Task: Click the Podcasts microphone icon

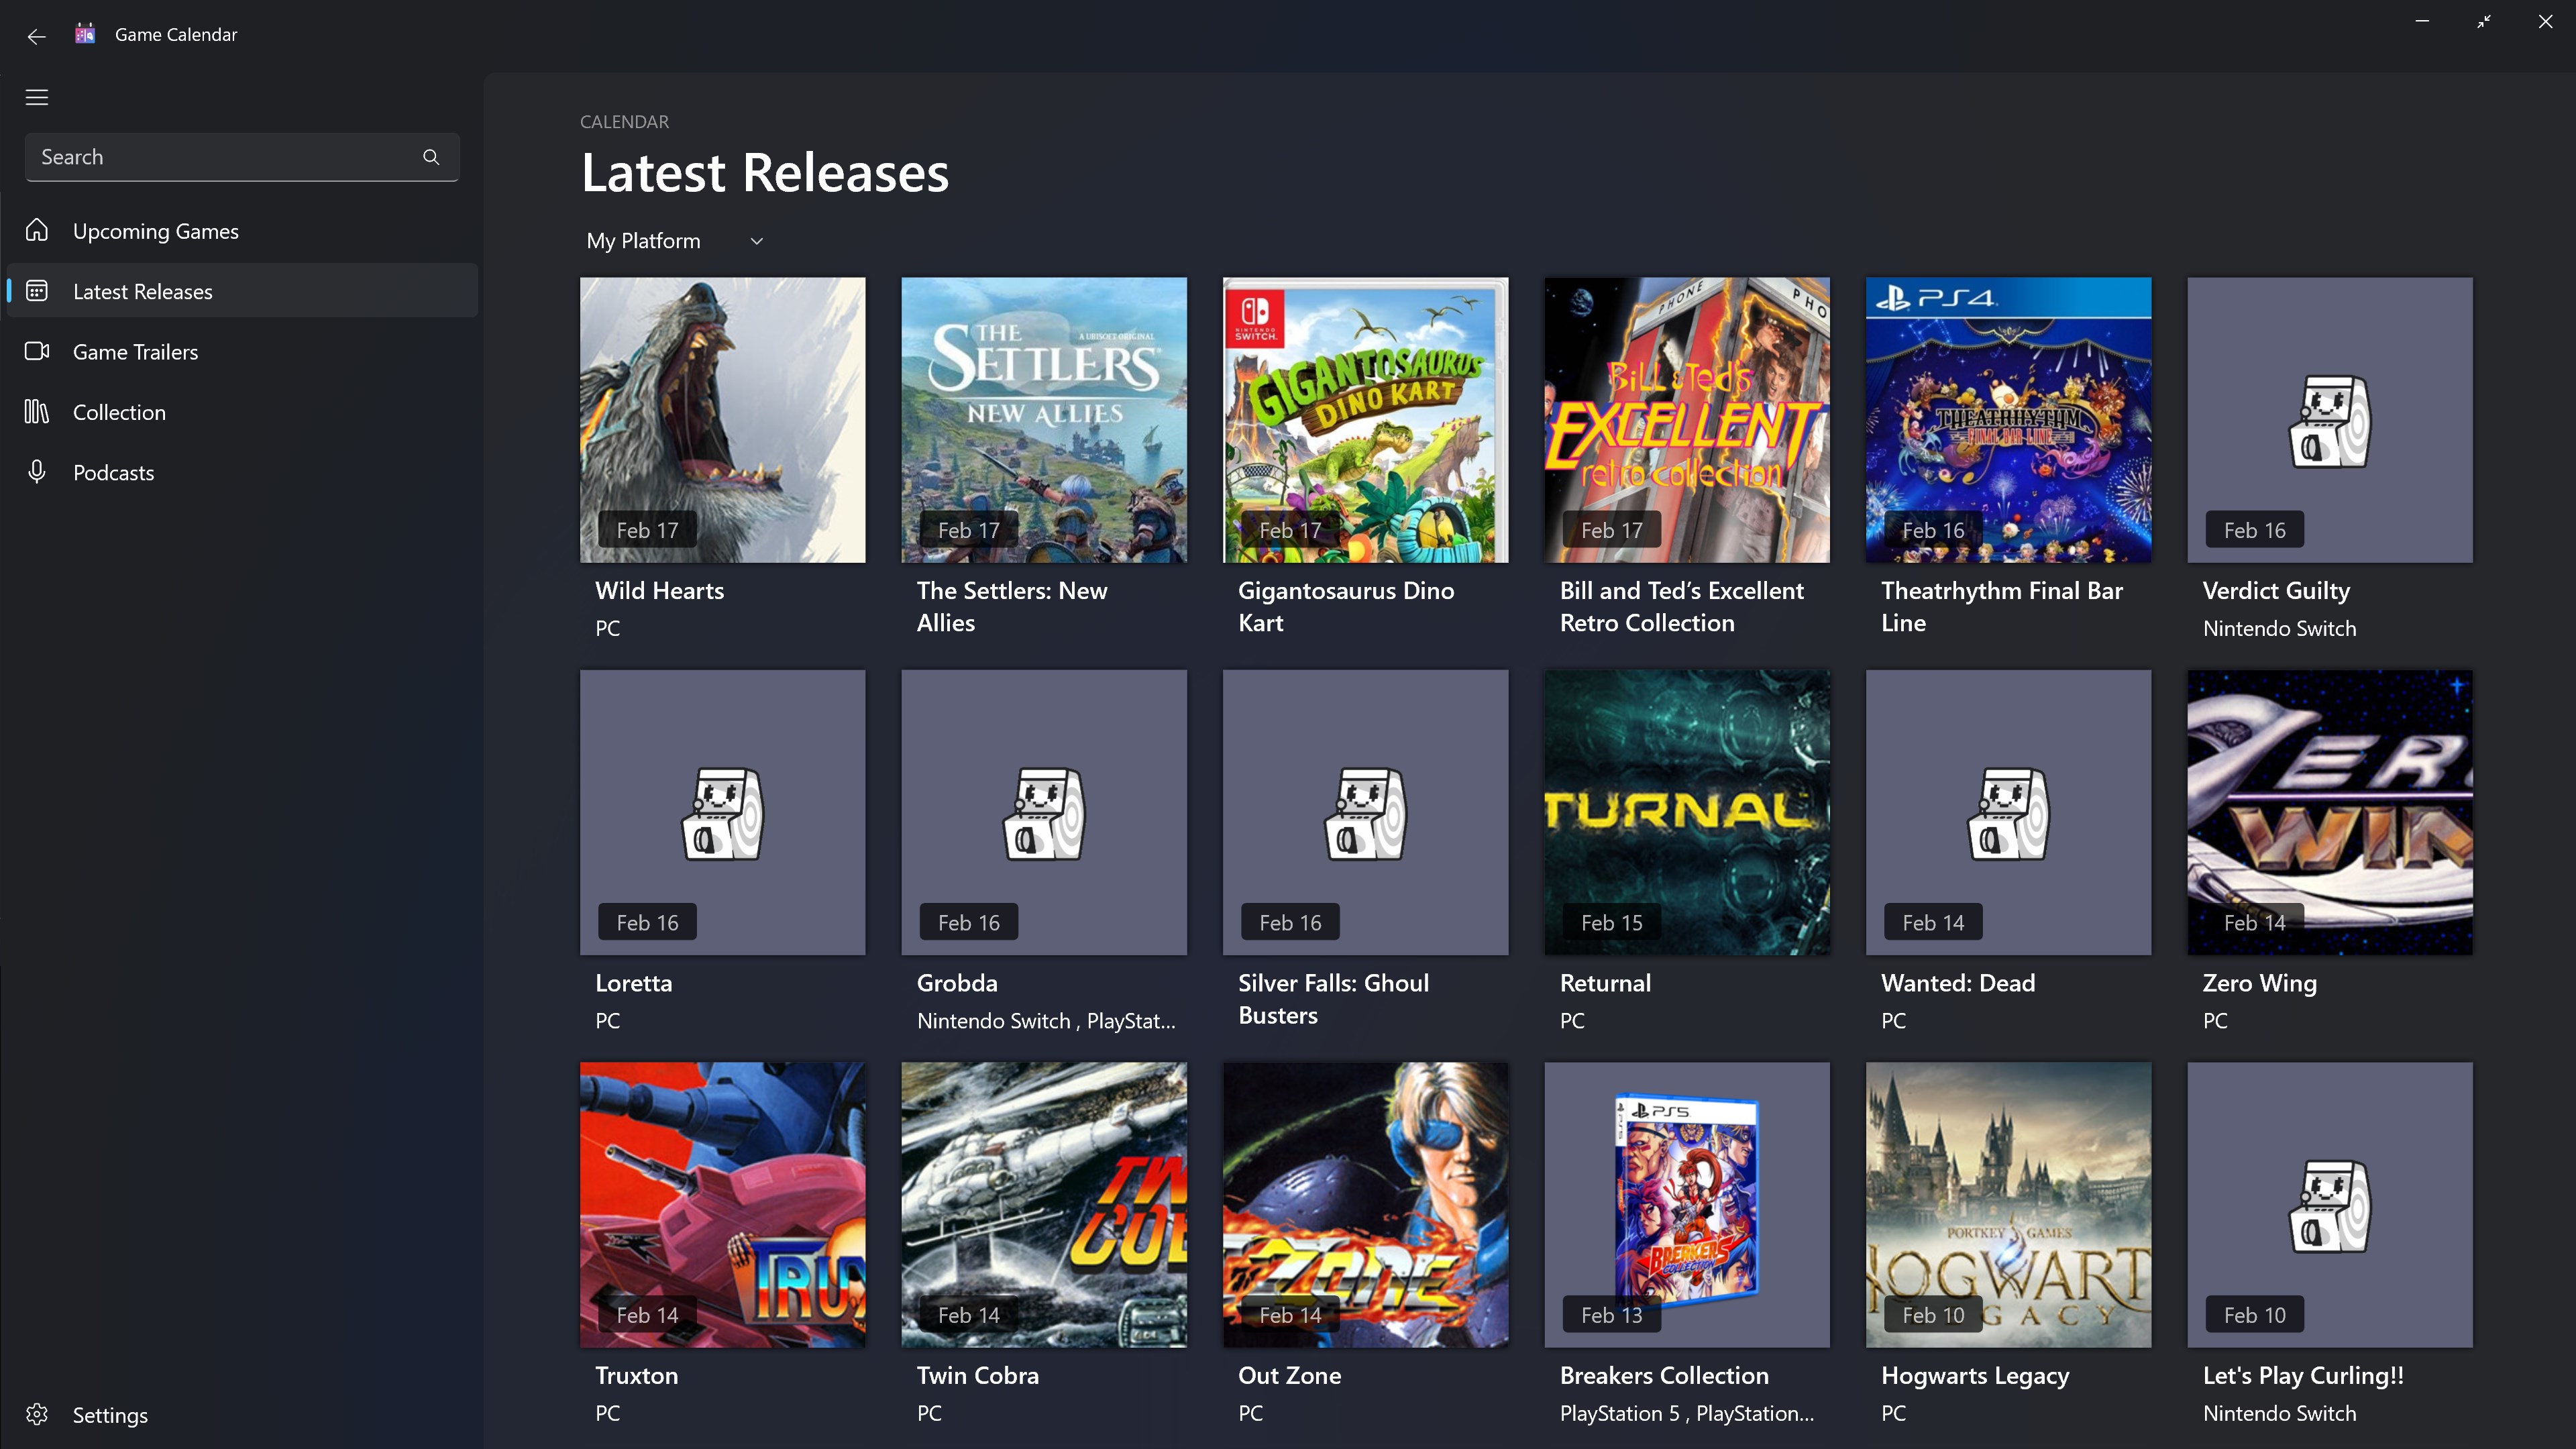Action: (37, 471)
